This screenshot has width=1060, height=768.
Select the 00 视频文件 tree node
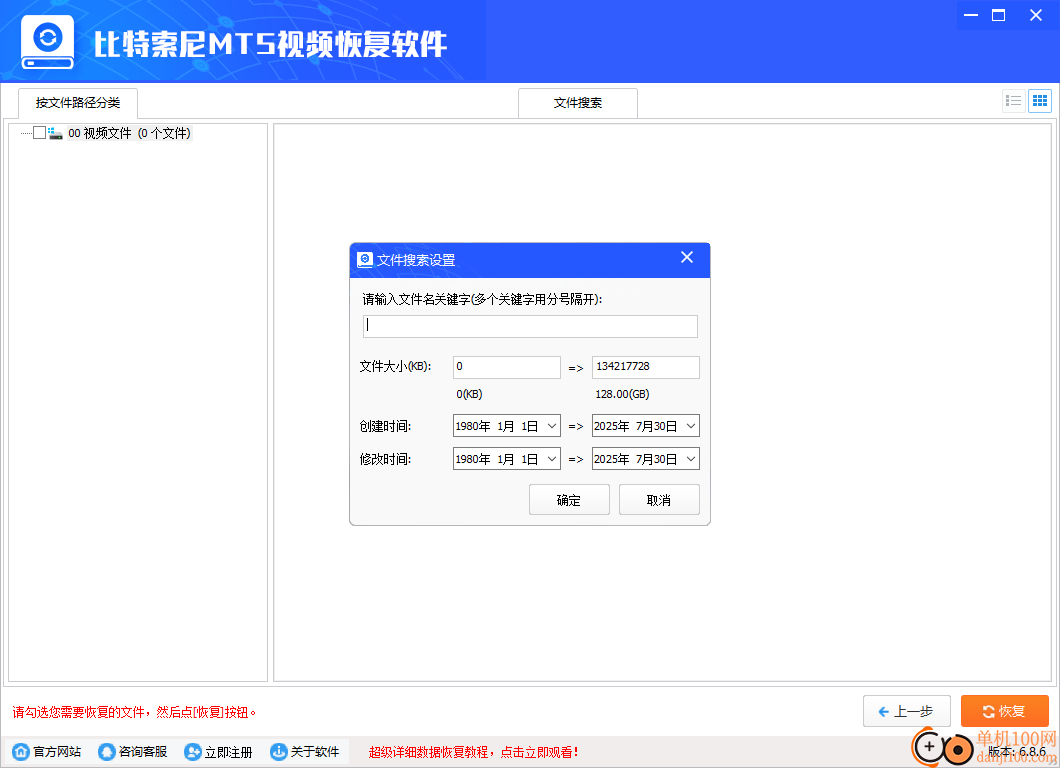[x=129, y=133]
